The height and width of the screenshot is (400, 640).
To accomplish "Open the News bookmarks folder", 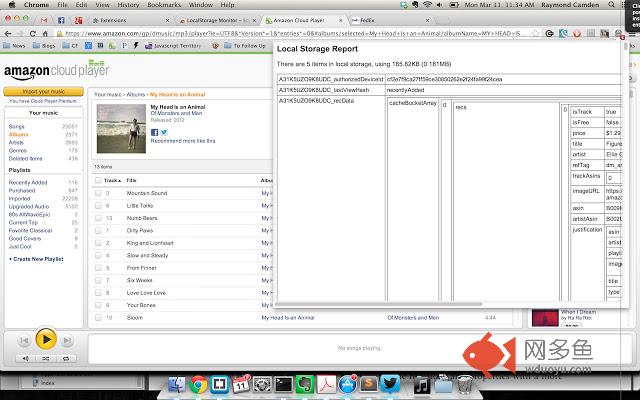I will [x=14, y=46].
